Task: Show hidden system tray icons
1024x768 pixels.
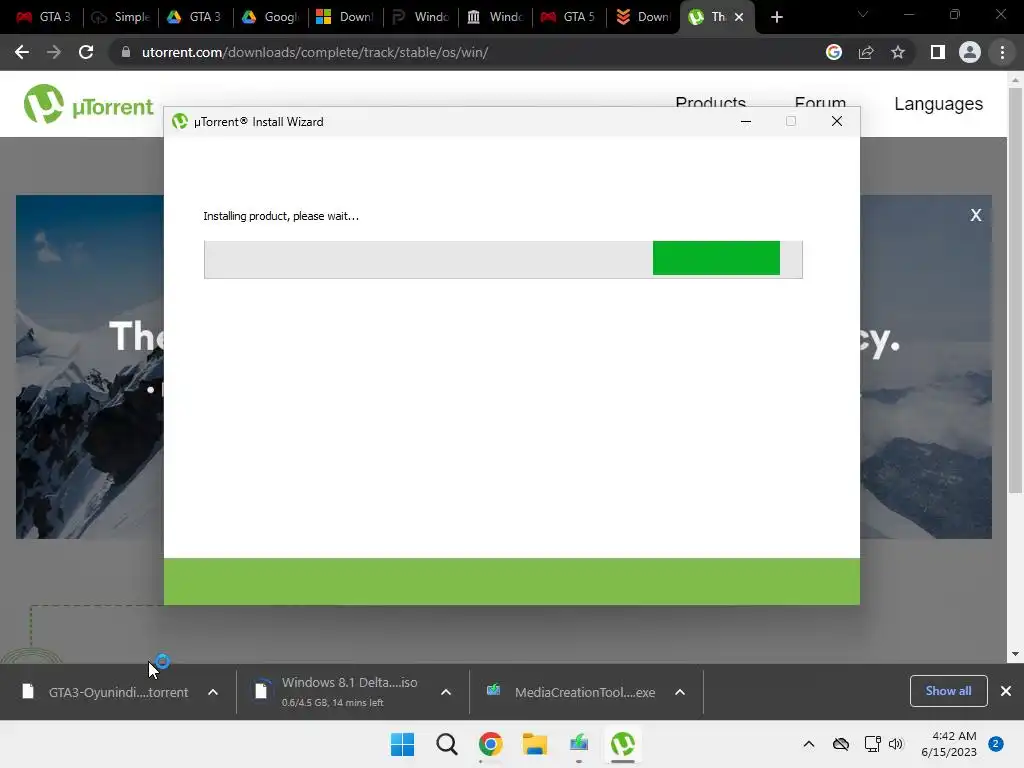Action: coord(808,744)
